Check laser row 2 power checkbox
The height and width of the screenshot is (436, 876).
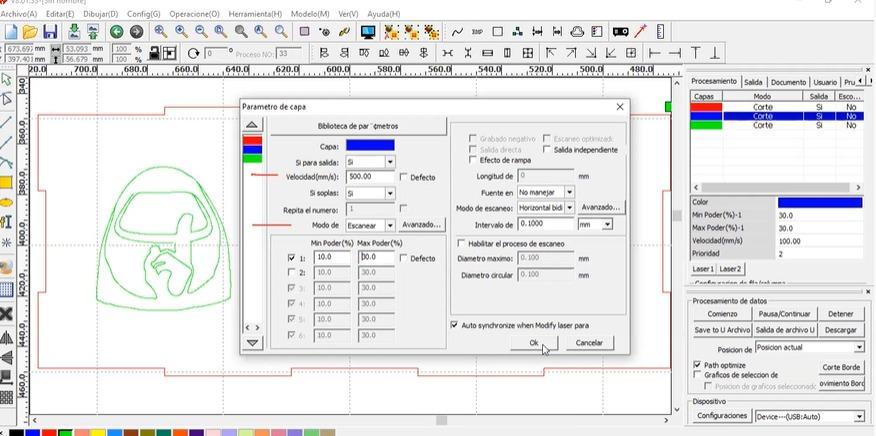pos(291,273)
